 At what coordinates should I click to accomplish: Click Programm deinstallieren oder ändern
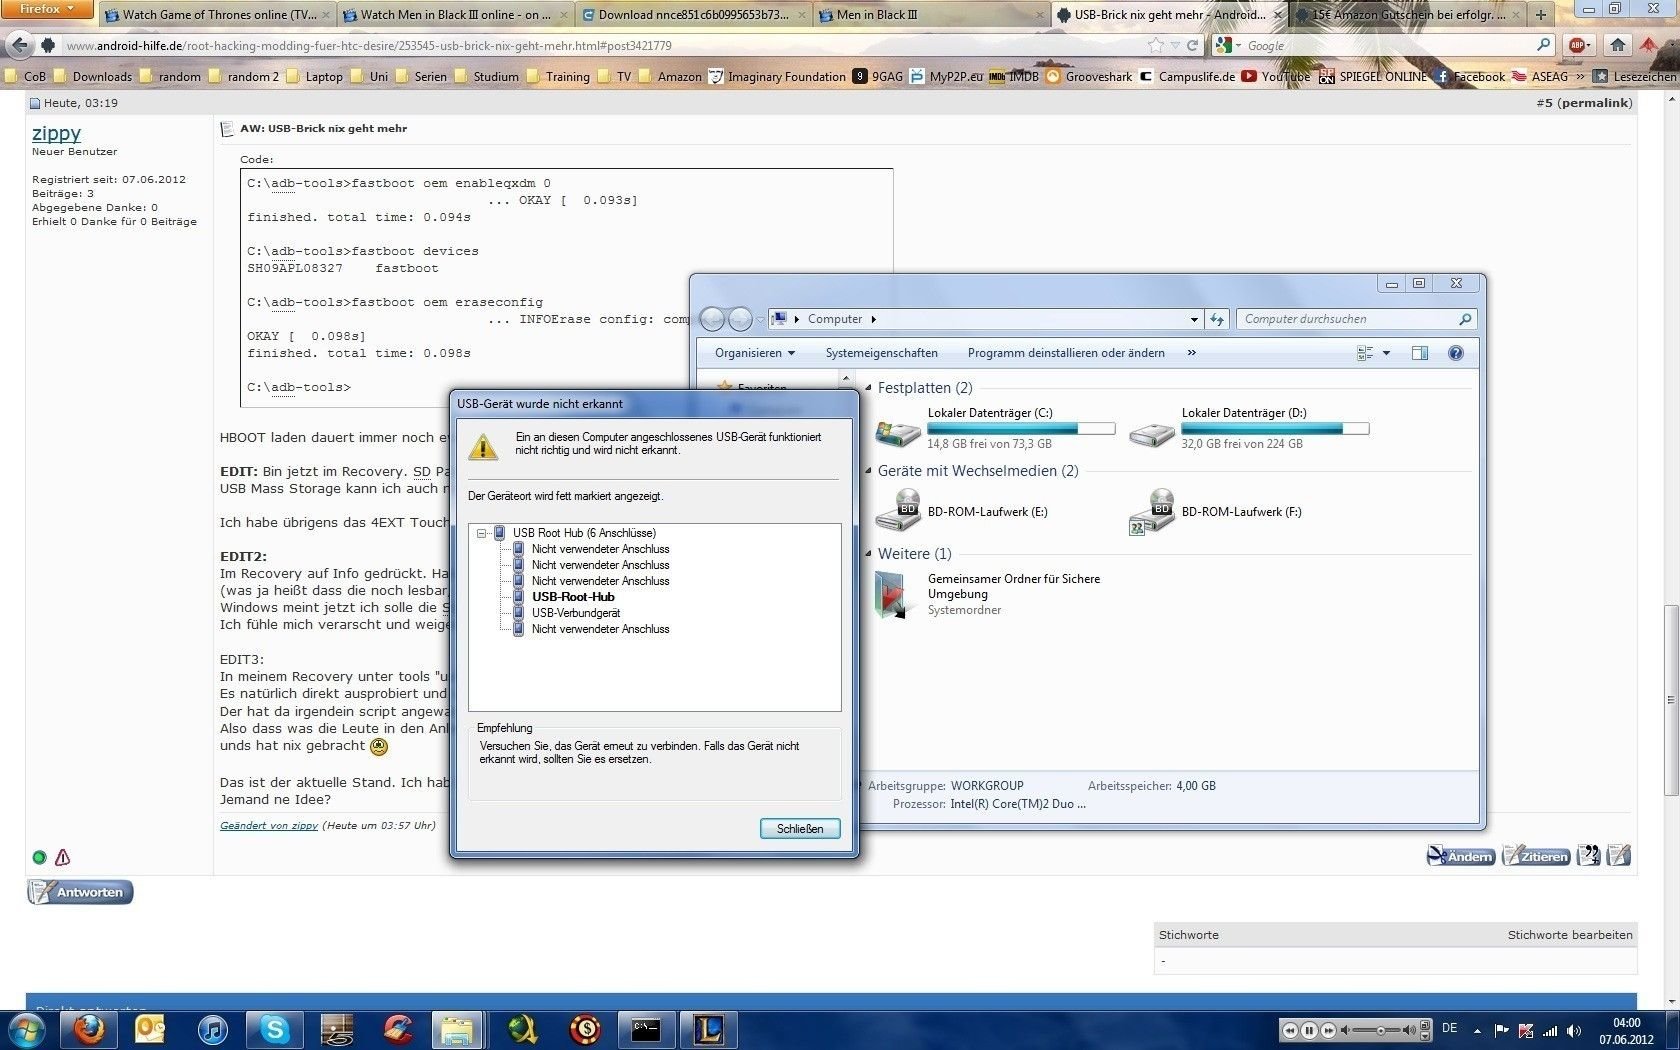[1066, 353]
